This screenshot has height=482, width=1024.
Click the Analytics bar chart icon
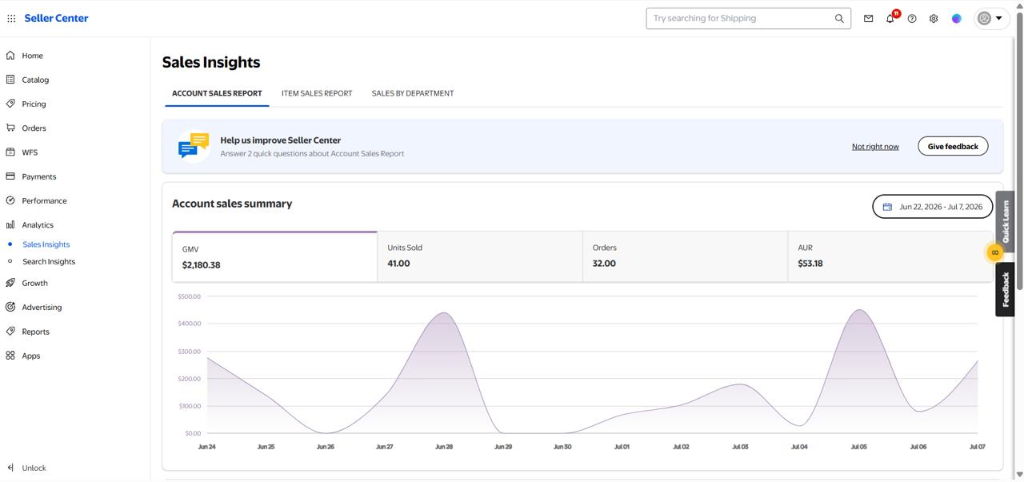tap(10, 225)
